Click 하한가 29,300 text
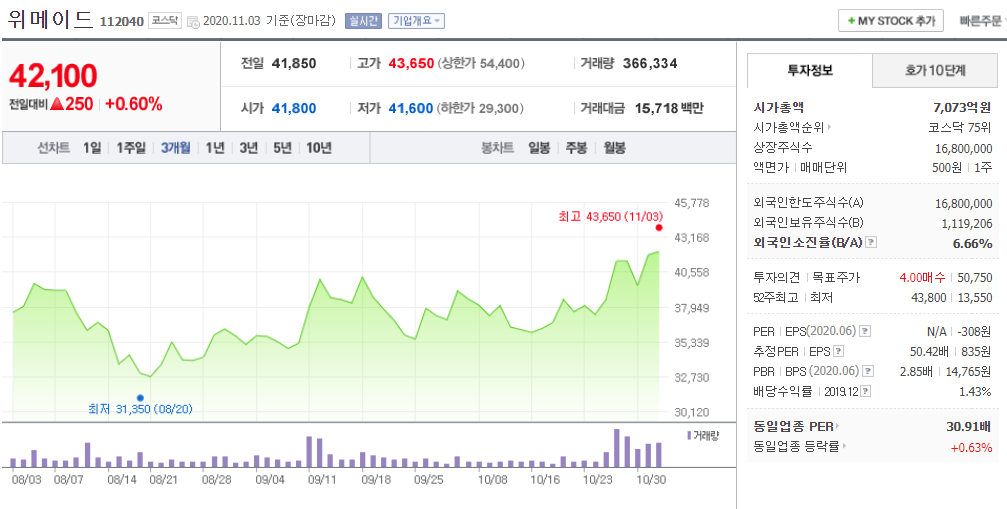 pos(482,108)
